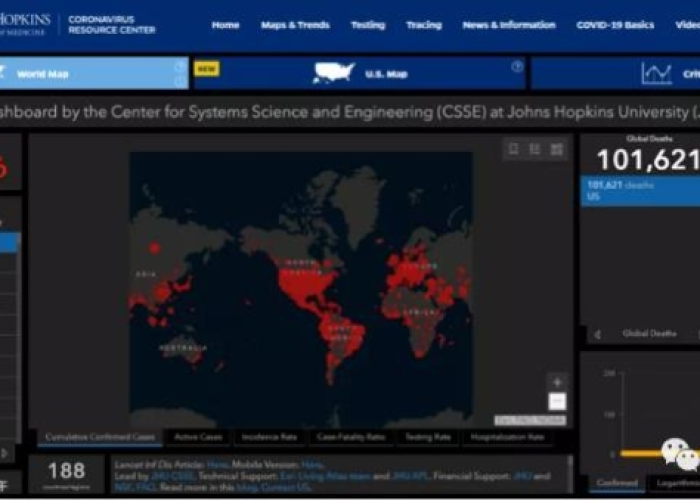The width and height of the screenshot is (700, 500).
Task: Click the help icon on U.S. Map tile
Action: (517, 67)
